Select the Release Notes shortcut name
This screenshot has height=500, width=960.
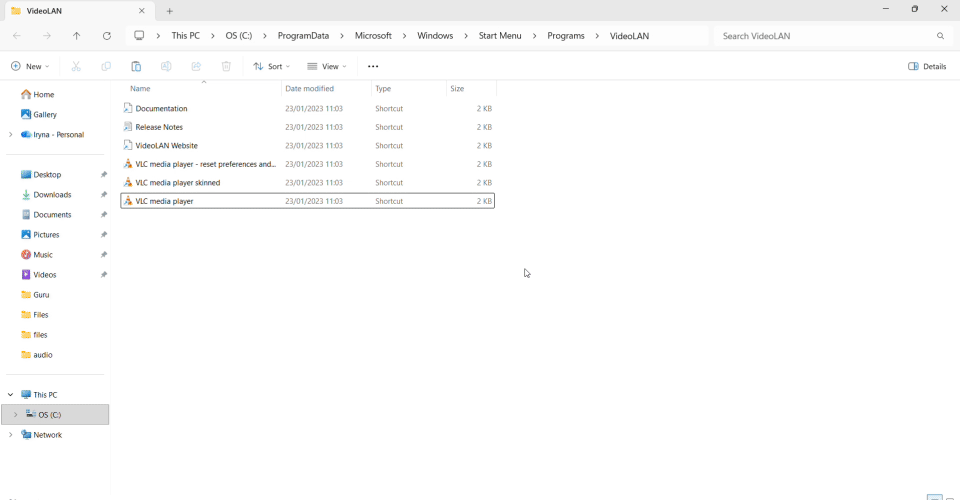tap(159, 127)
